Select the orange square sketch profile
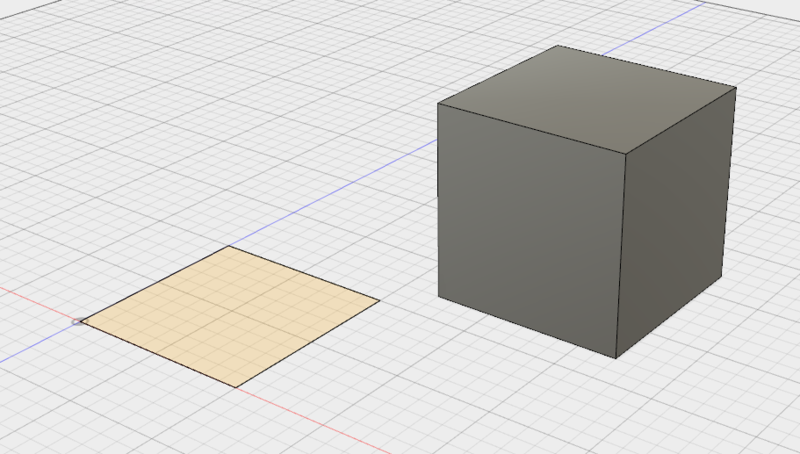Screen dimensions: 800x454 (231, 315)
